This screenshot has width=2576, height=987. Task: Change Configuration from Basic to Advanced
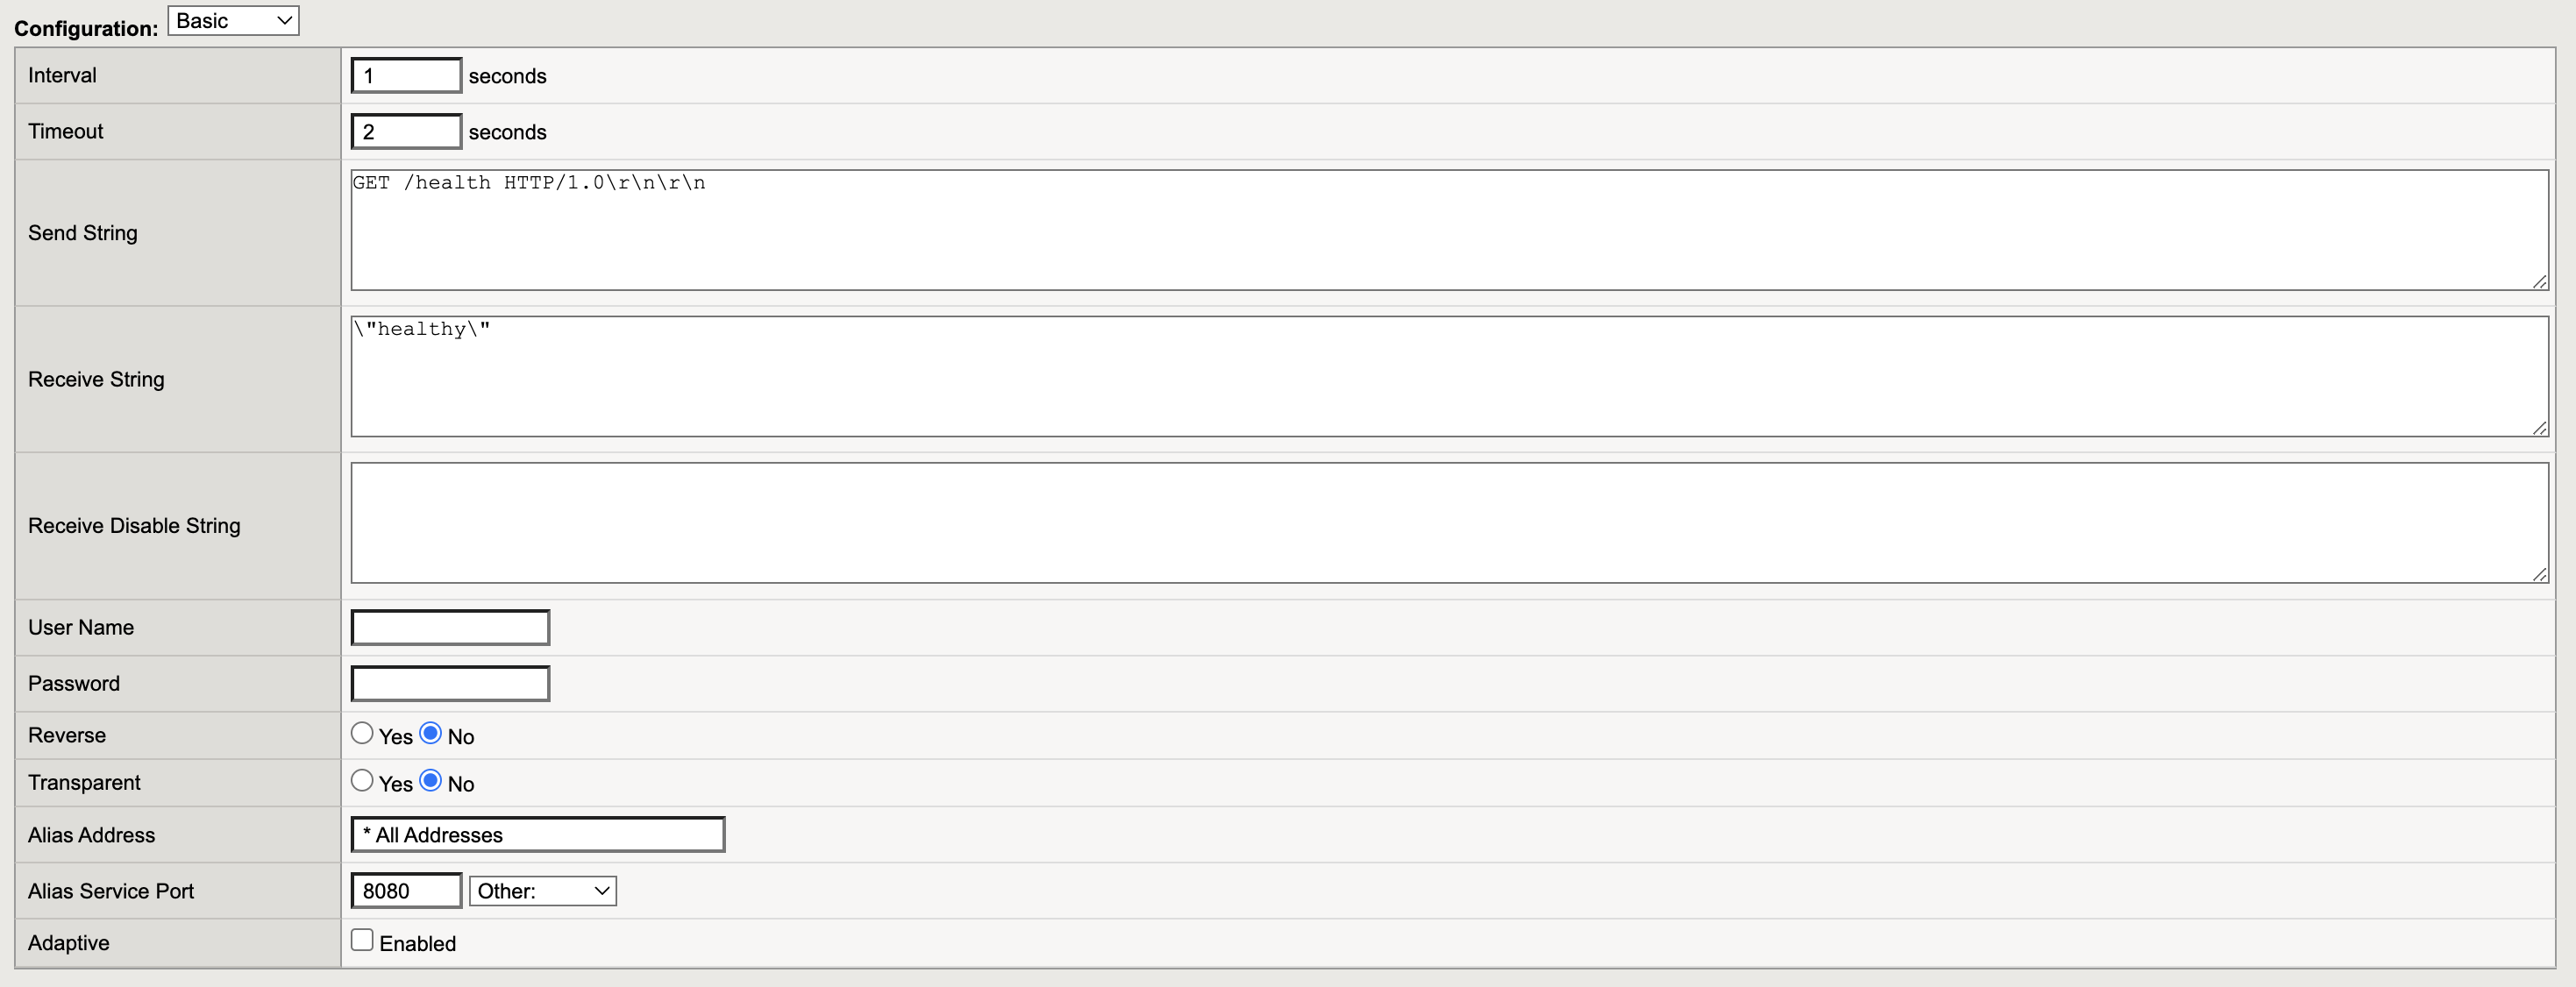coord(232,20)
